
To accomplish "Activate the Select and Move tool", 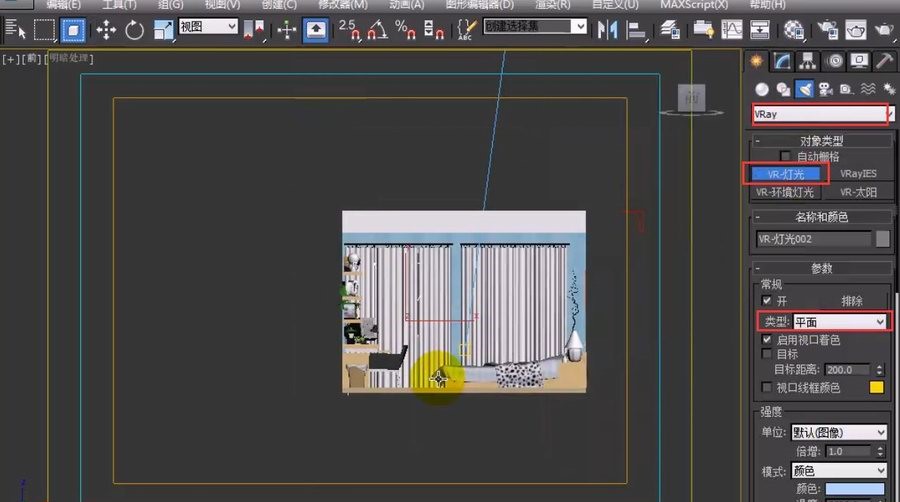I will click(106, 29).
